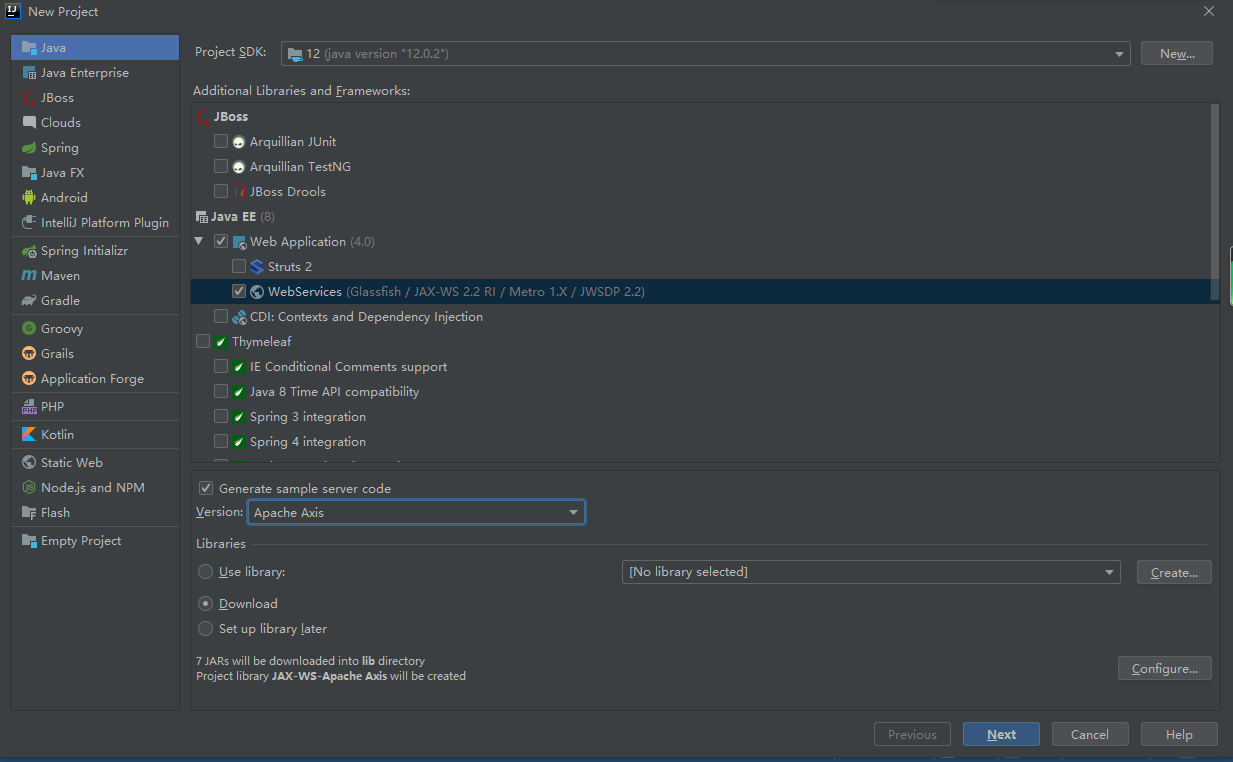Click the Help button
1233x762 pixels.
1179,734
